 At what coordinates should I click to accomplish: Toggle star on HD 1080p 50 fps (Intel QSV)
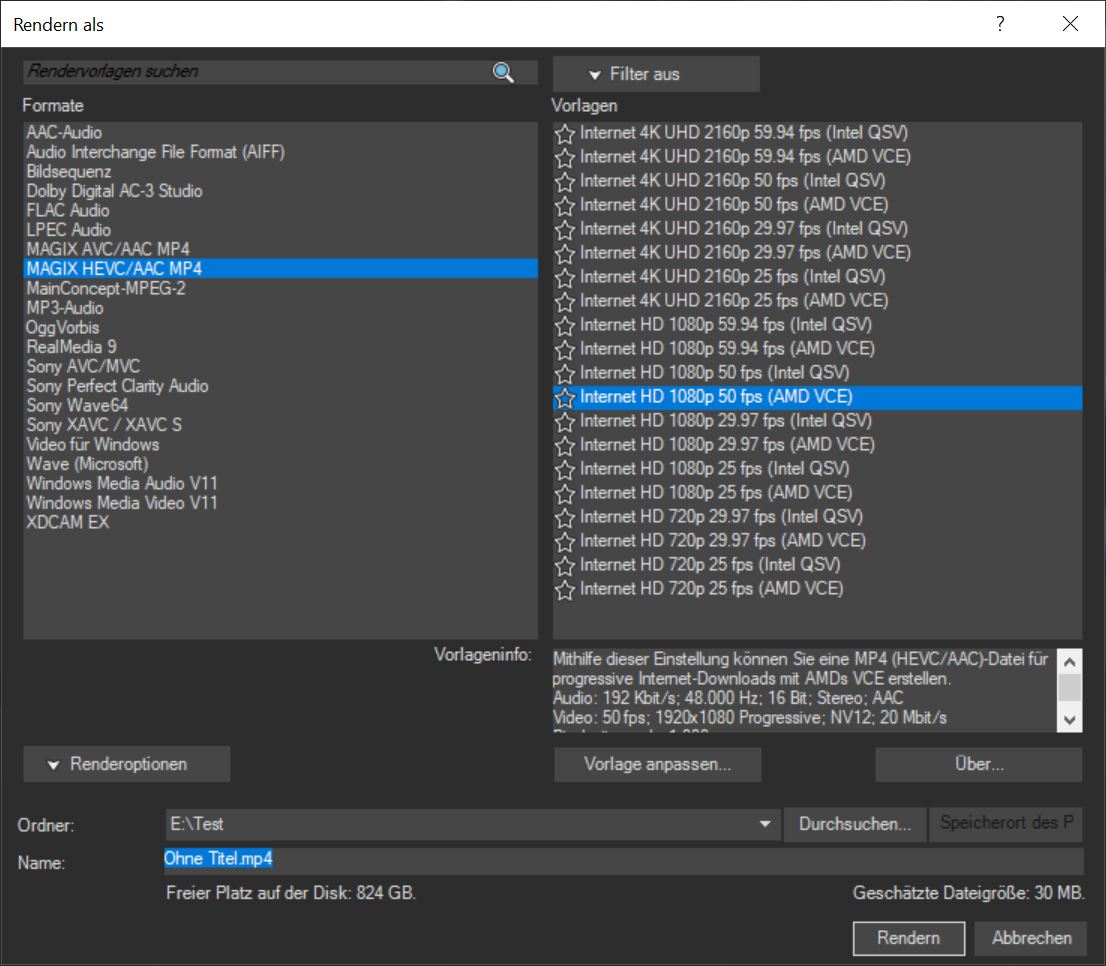[564, 373]
